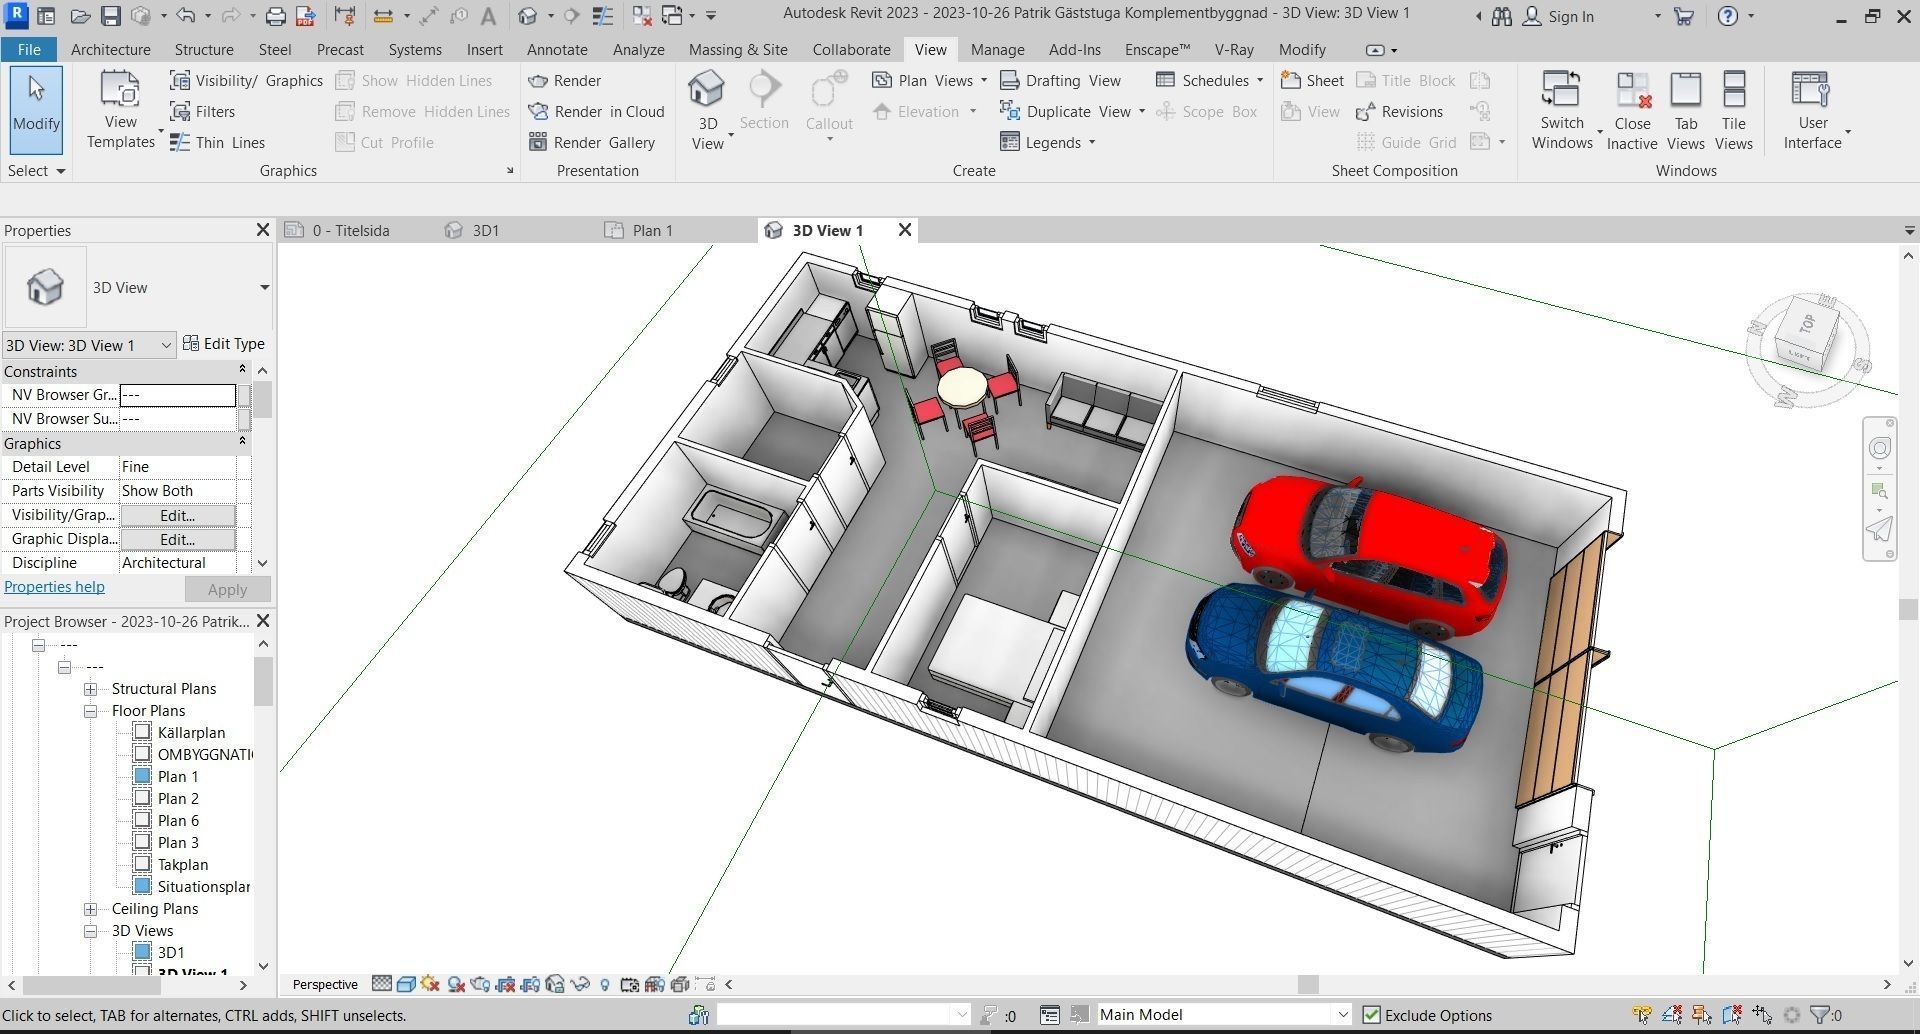The image size is (1920, 1034).
Task: Click Sign In in the title bar
Action: (x=1559, y=16)
